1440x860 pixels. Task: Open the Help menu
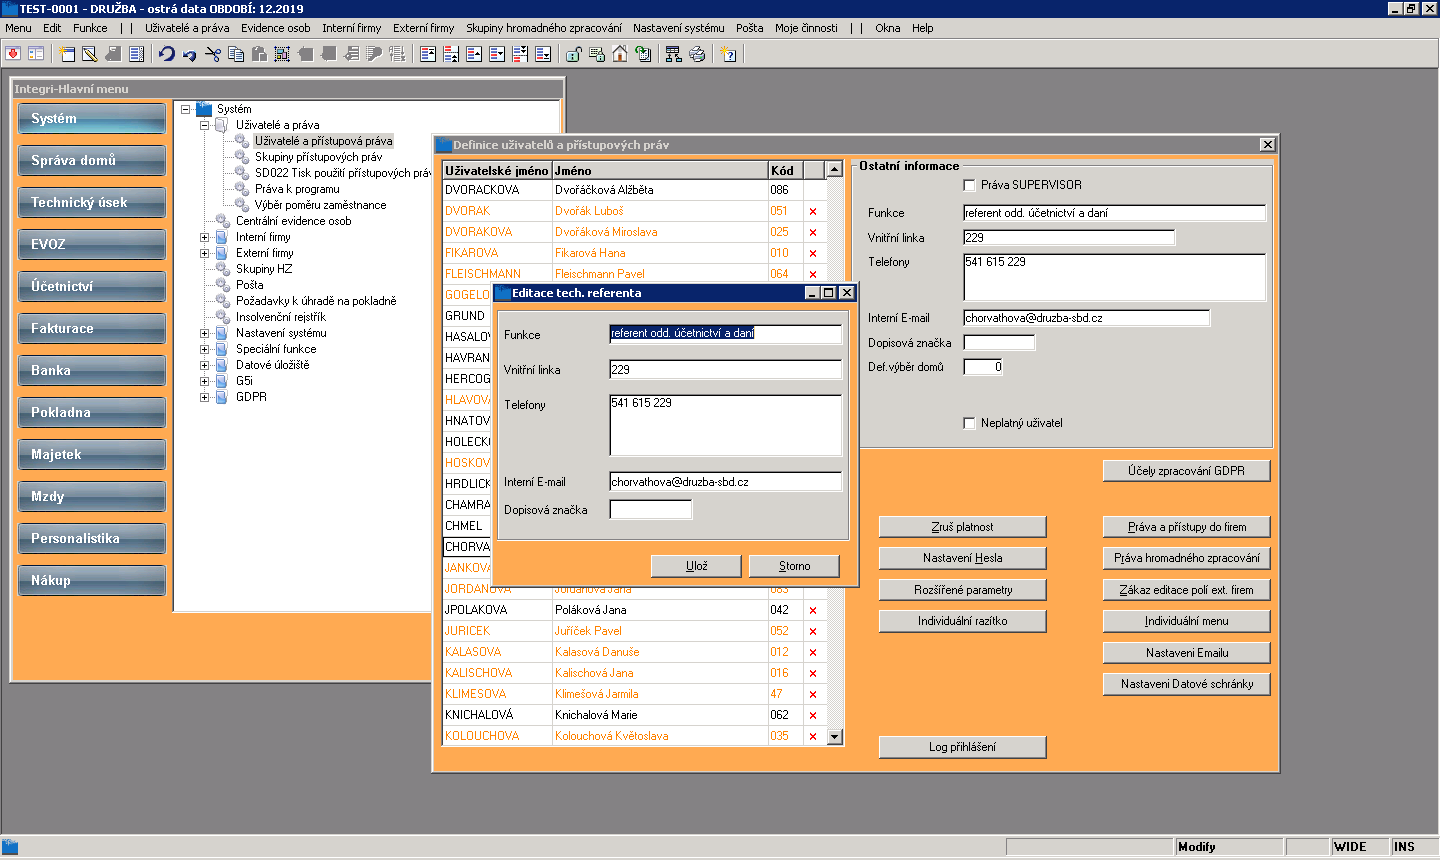point(923,28)
